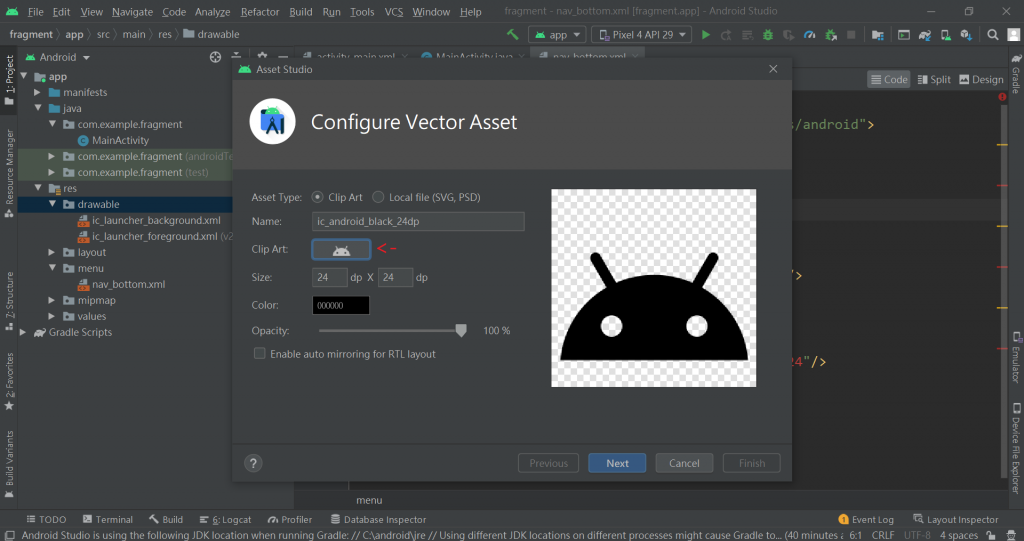
Task: Click the Make Project hammer icon
Action: [513, 35]
